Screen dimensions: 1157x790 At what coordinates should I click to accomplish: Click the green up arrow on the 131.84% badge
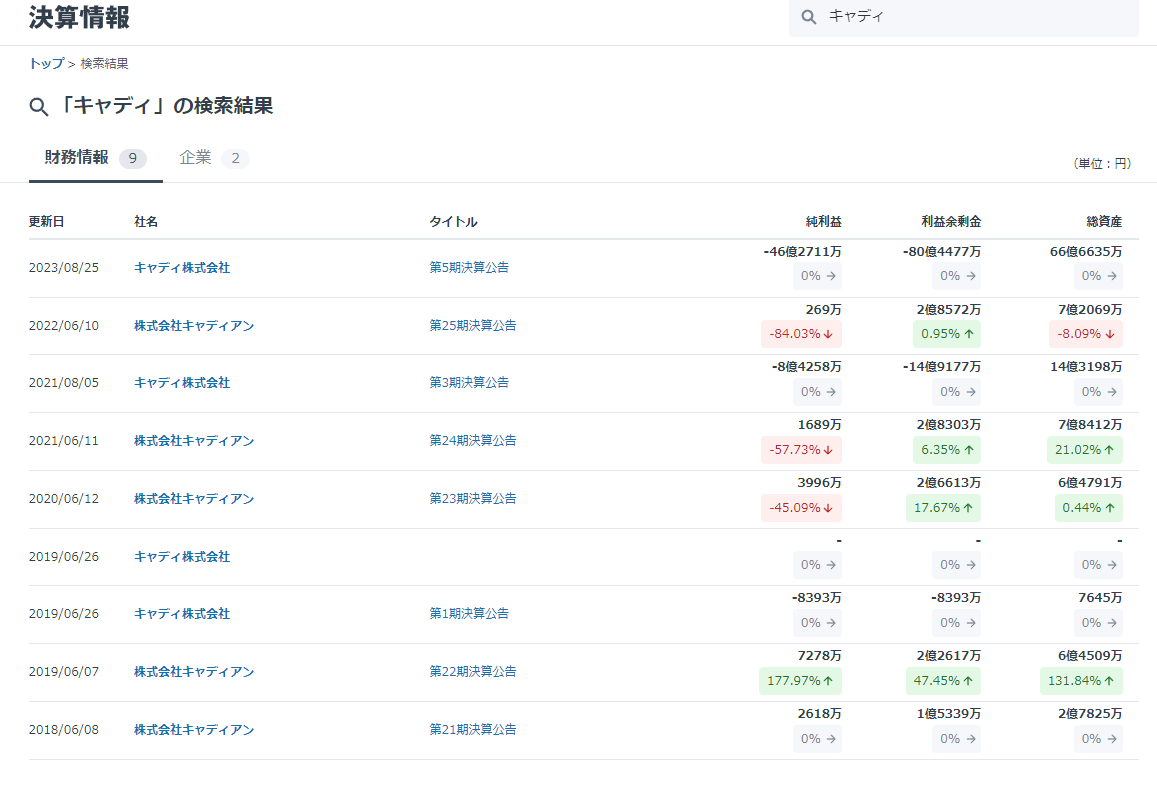(1110, 681)
